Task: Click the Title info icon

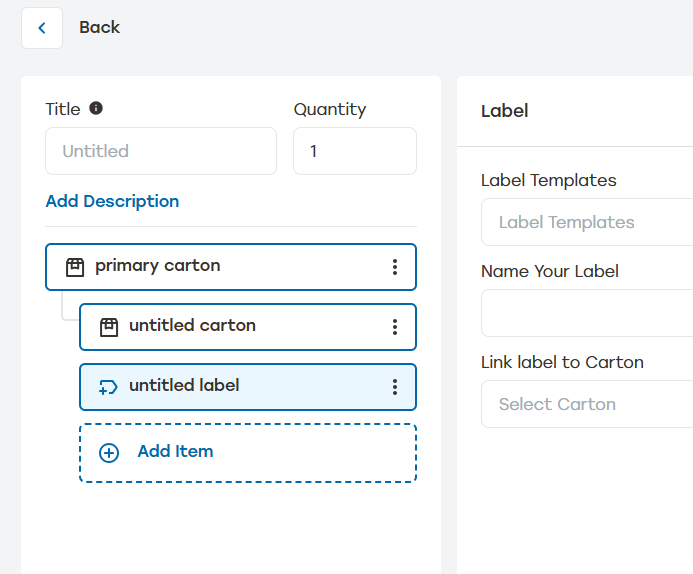Action: coord(96,108)
